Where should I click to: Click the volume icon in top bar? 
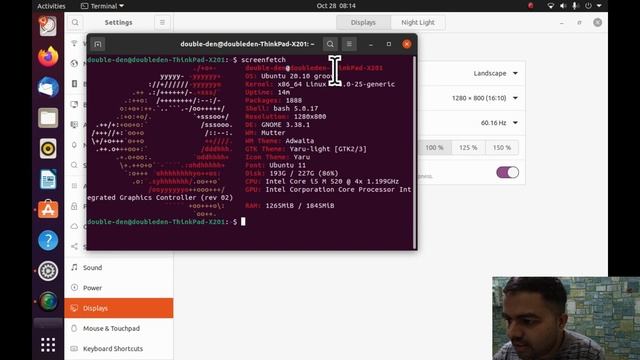click(x=563, y=6)
